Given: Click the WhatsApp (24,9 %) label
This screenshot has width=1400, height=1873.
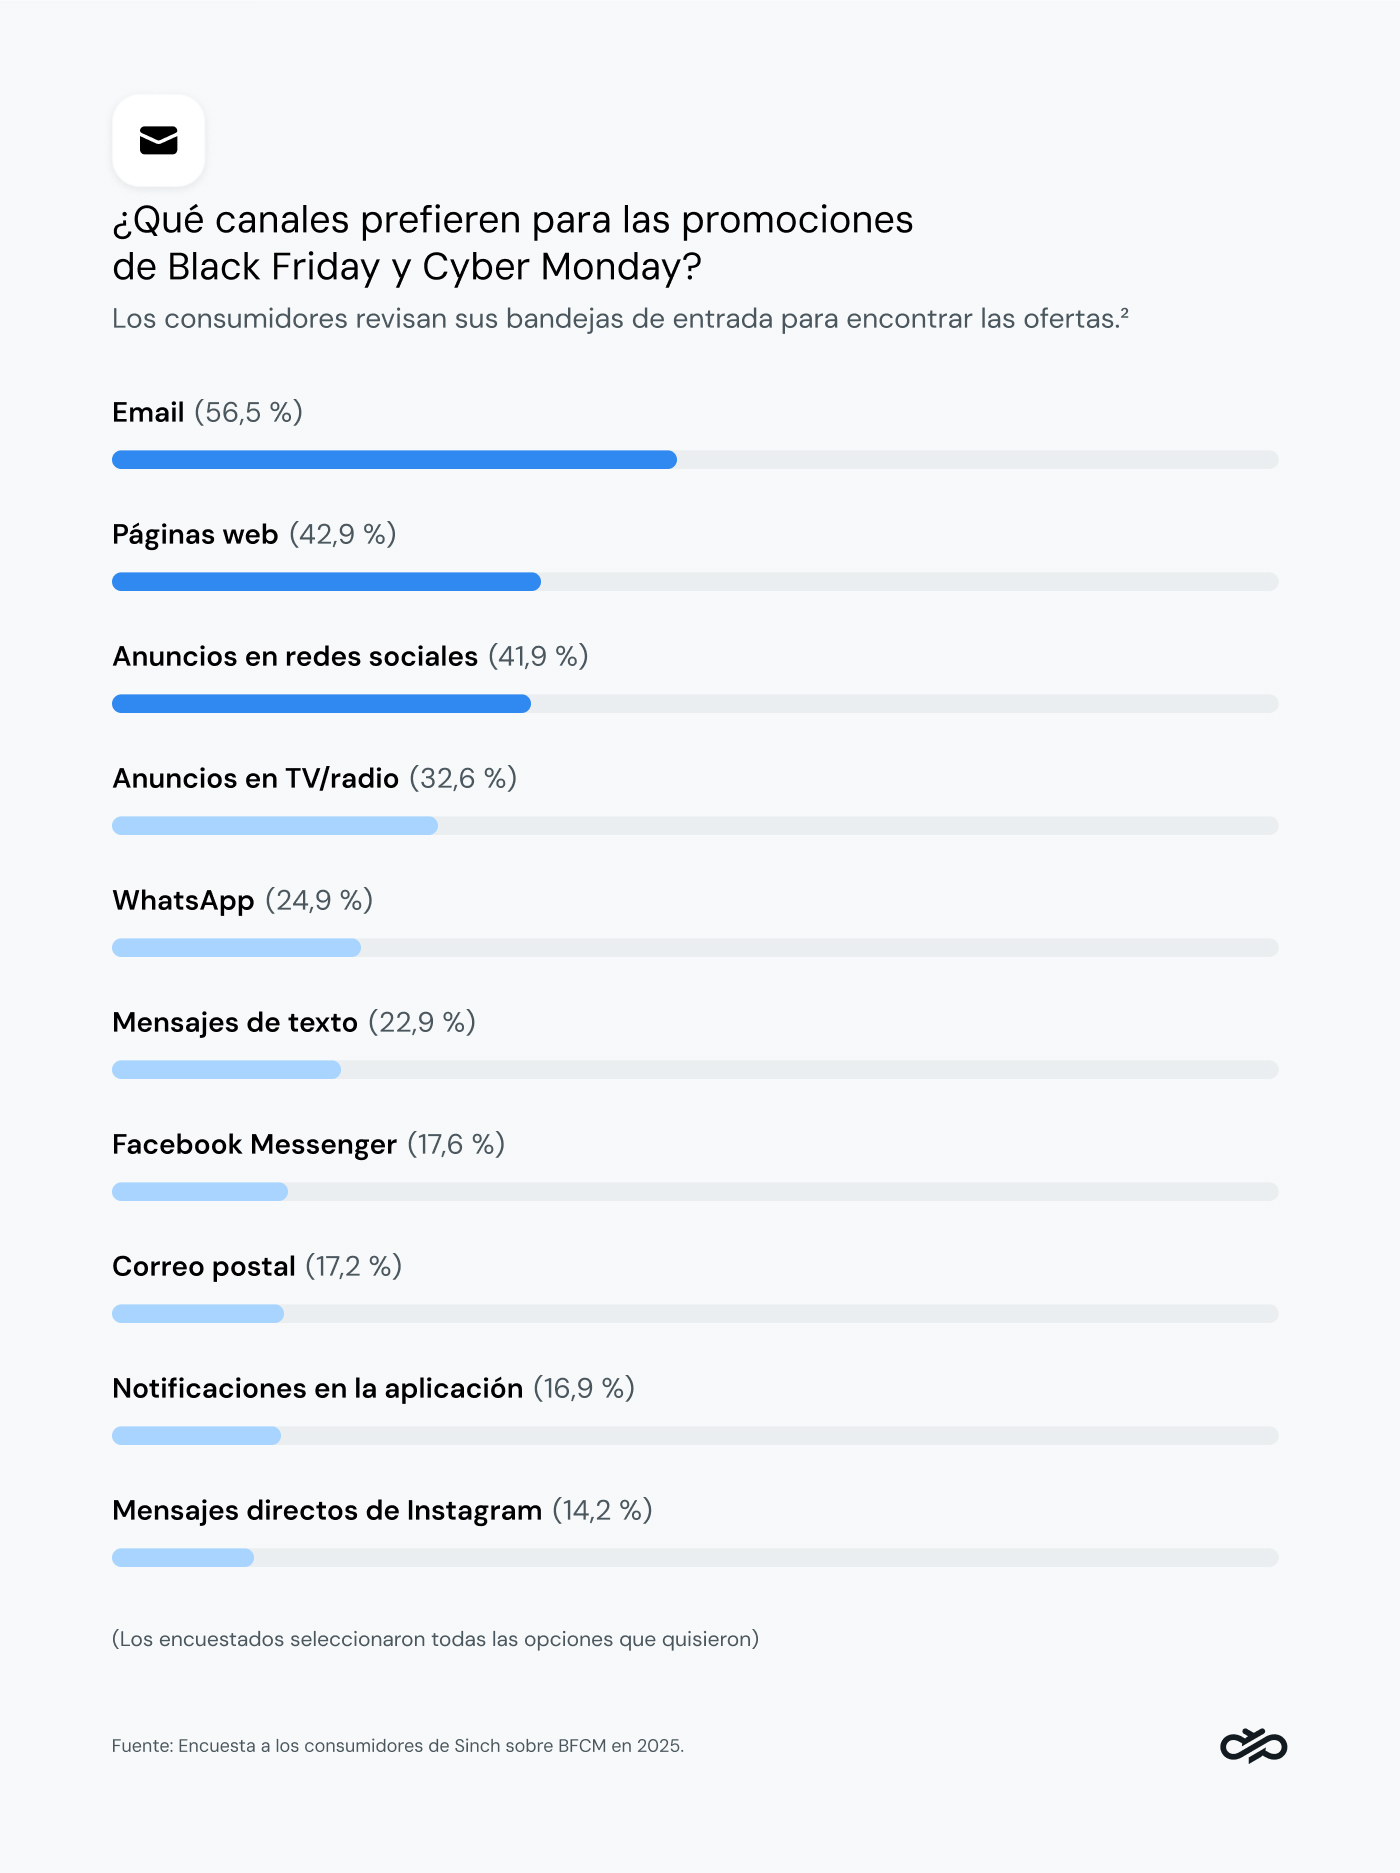Looking at the screenshot, I should click(243, 900).
